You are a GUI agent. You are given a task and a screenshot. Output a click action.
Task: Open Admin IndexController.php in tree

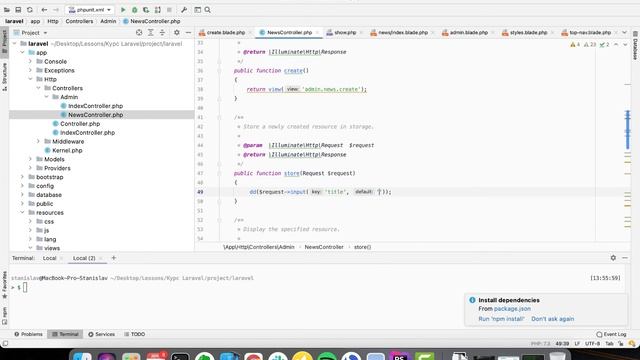pos(95,106)
